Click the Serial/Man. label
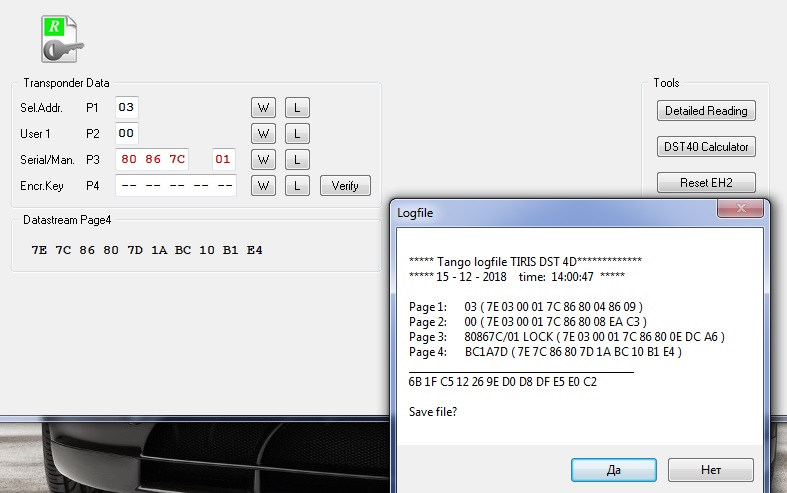The image size is (787, 493). tap(47, 160)
